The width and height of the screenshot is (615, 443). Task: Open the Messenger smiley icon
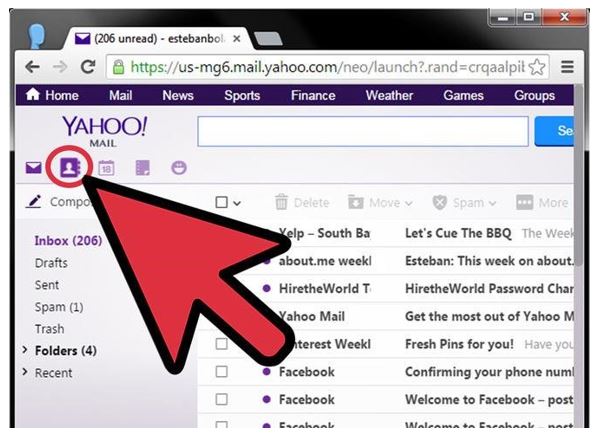(x=179, y=168)
